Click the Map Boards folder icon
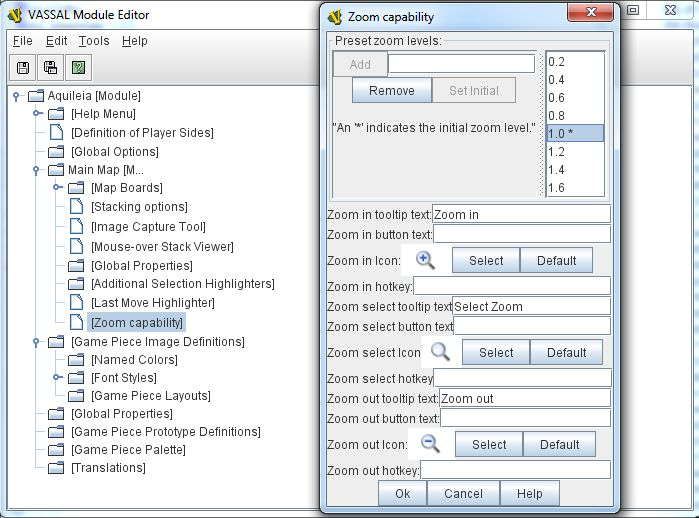 pyautogui.click(x=76, y=188)
